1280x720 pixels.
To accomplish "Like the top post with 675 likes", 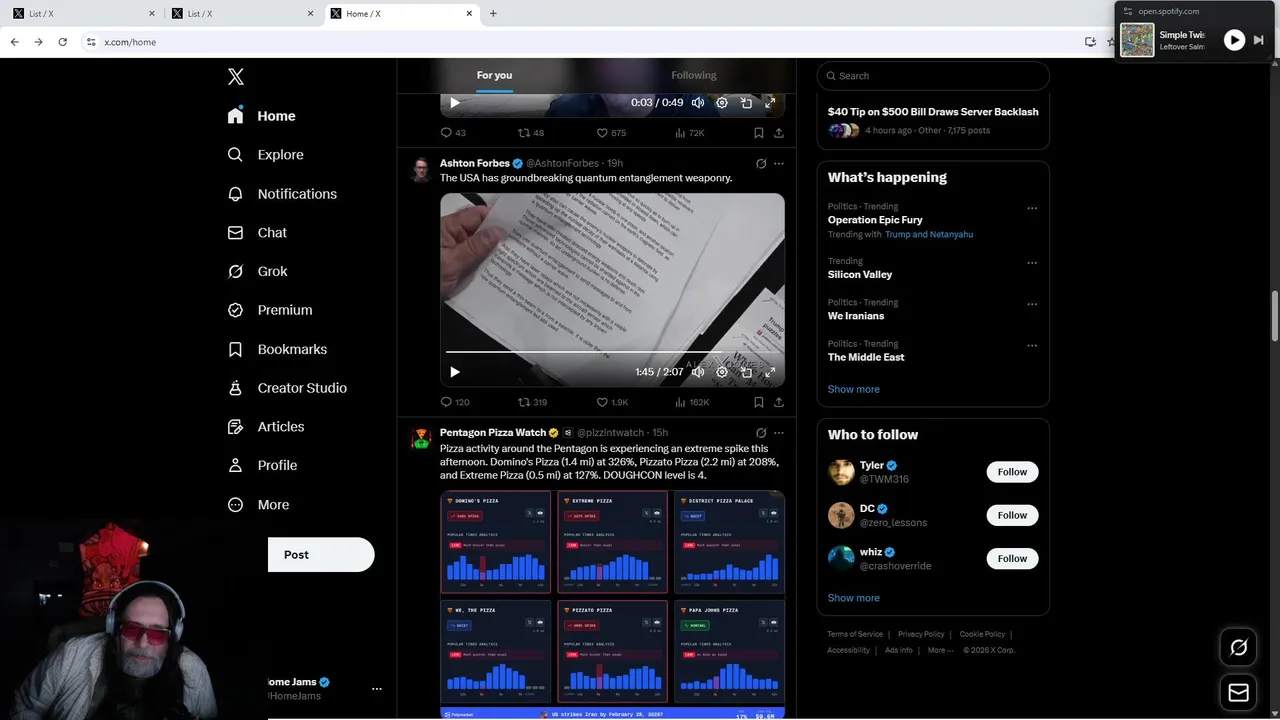I will tap(611, 133).
